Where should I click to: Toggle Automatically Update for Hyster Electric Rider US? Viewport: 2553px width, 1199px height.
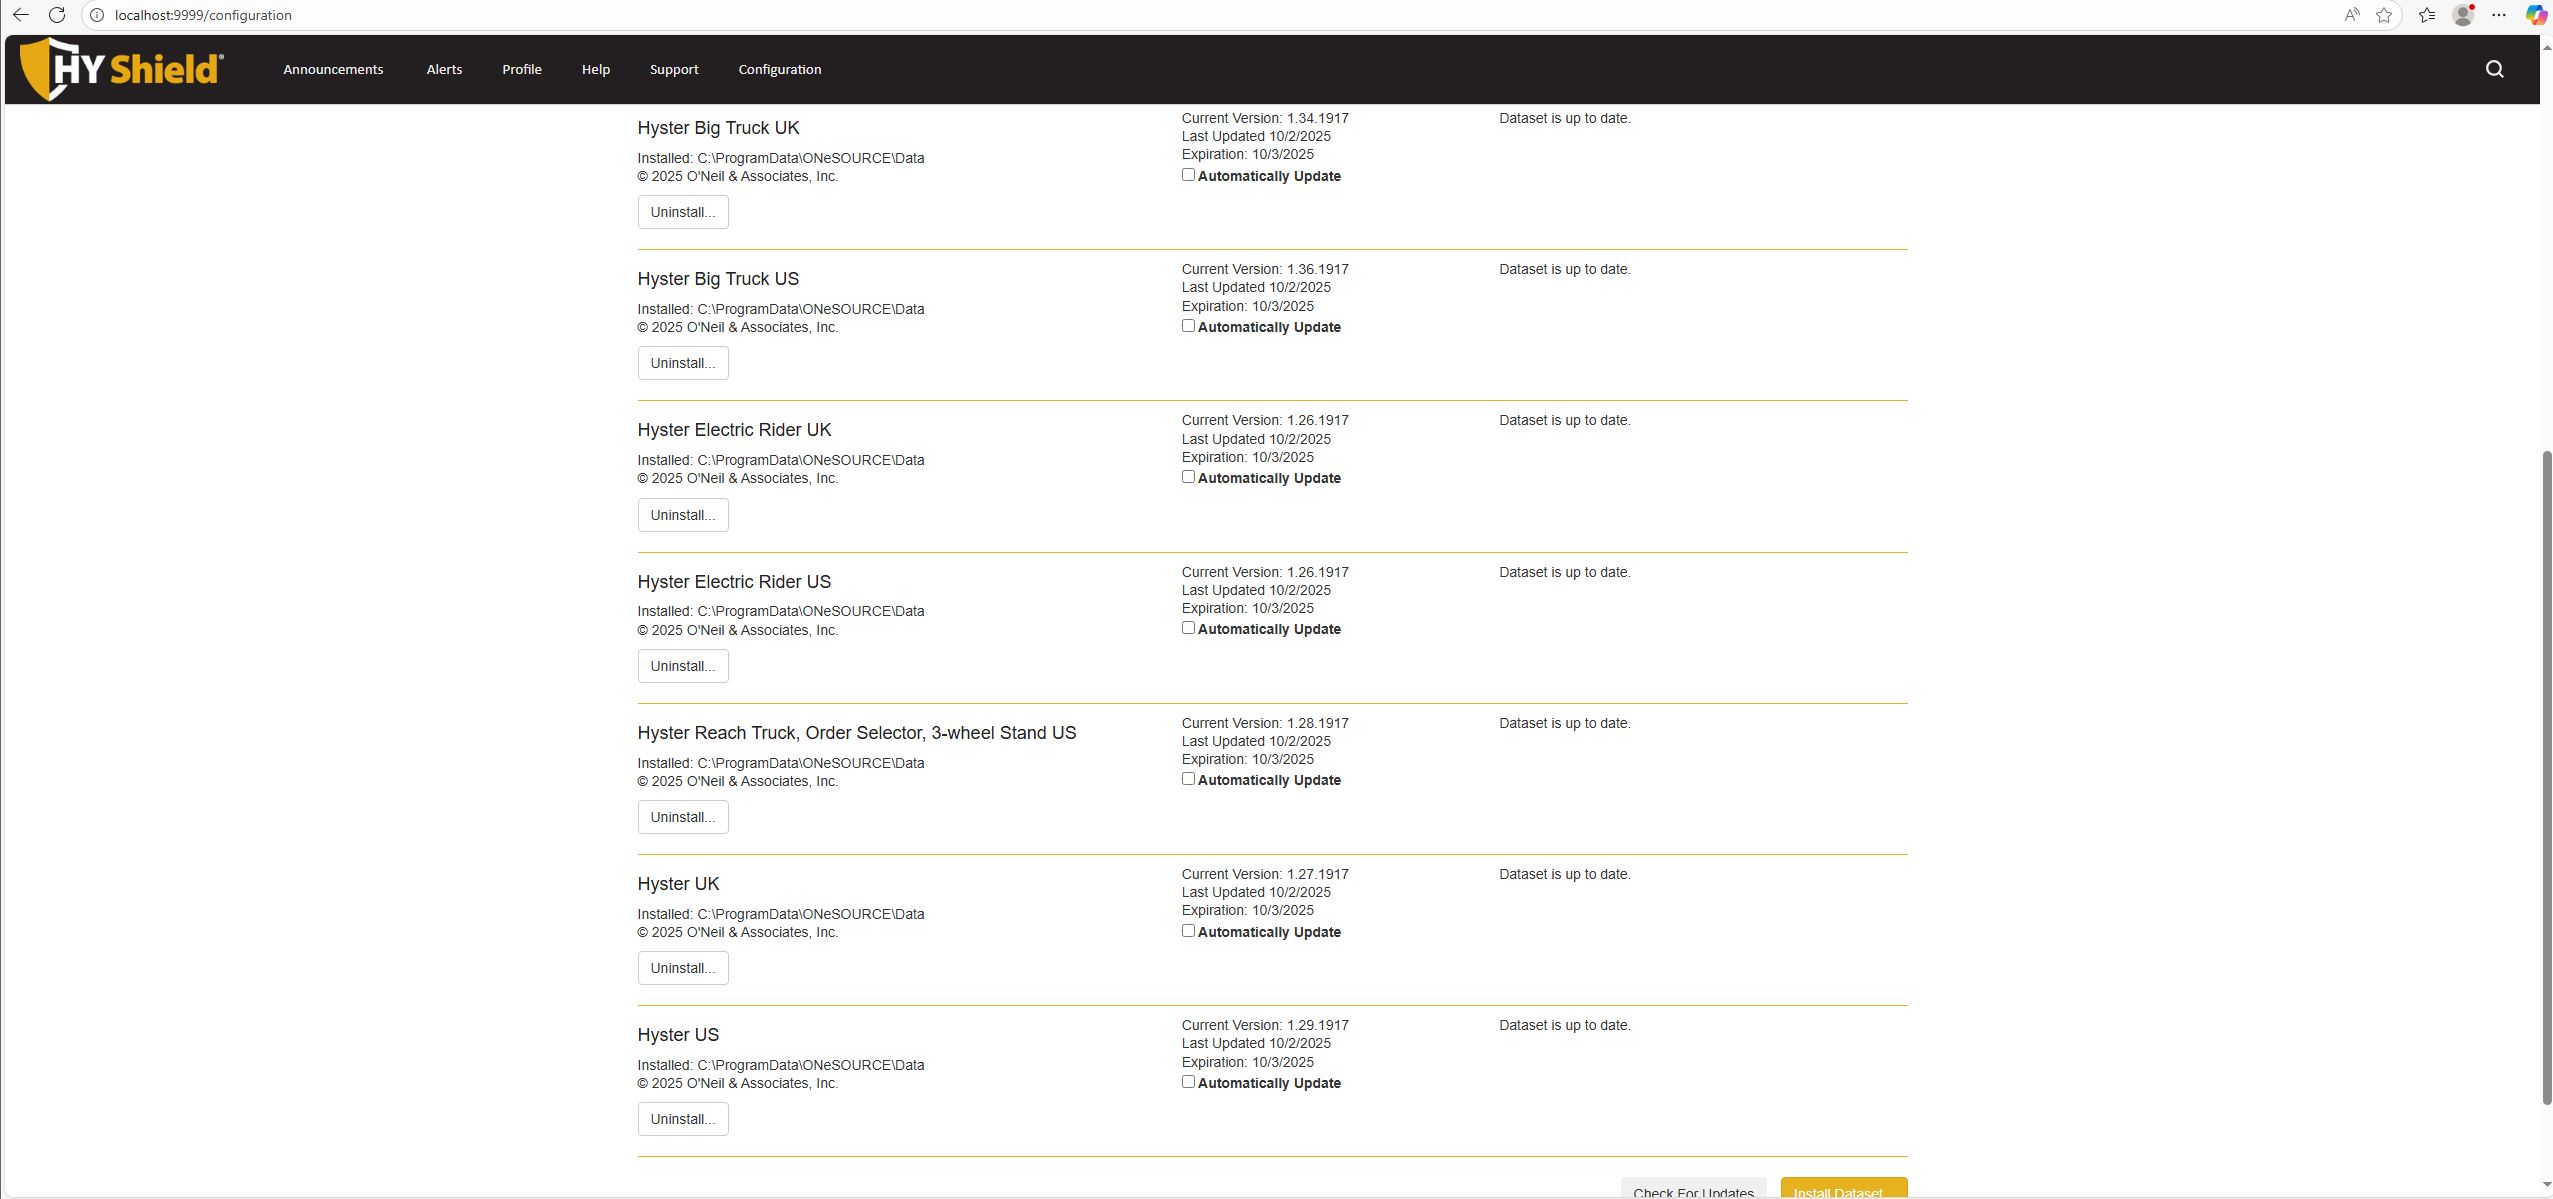[x=1188, y=628]
